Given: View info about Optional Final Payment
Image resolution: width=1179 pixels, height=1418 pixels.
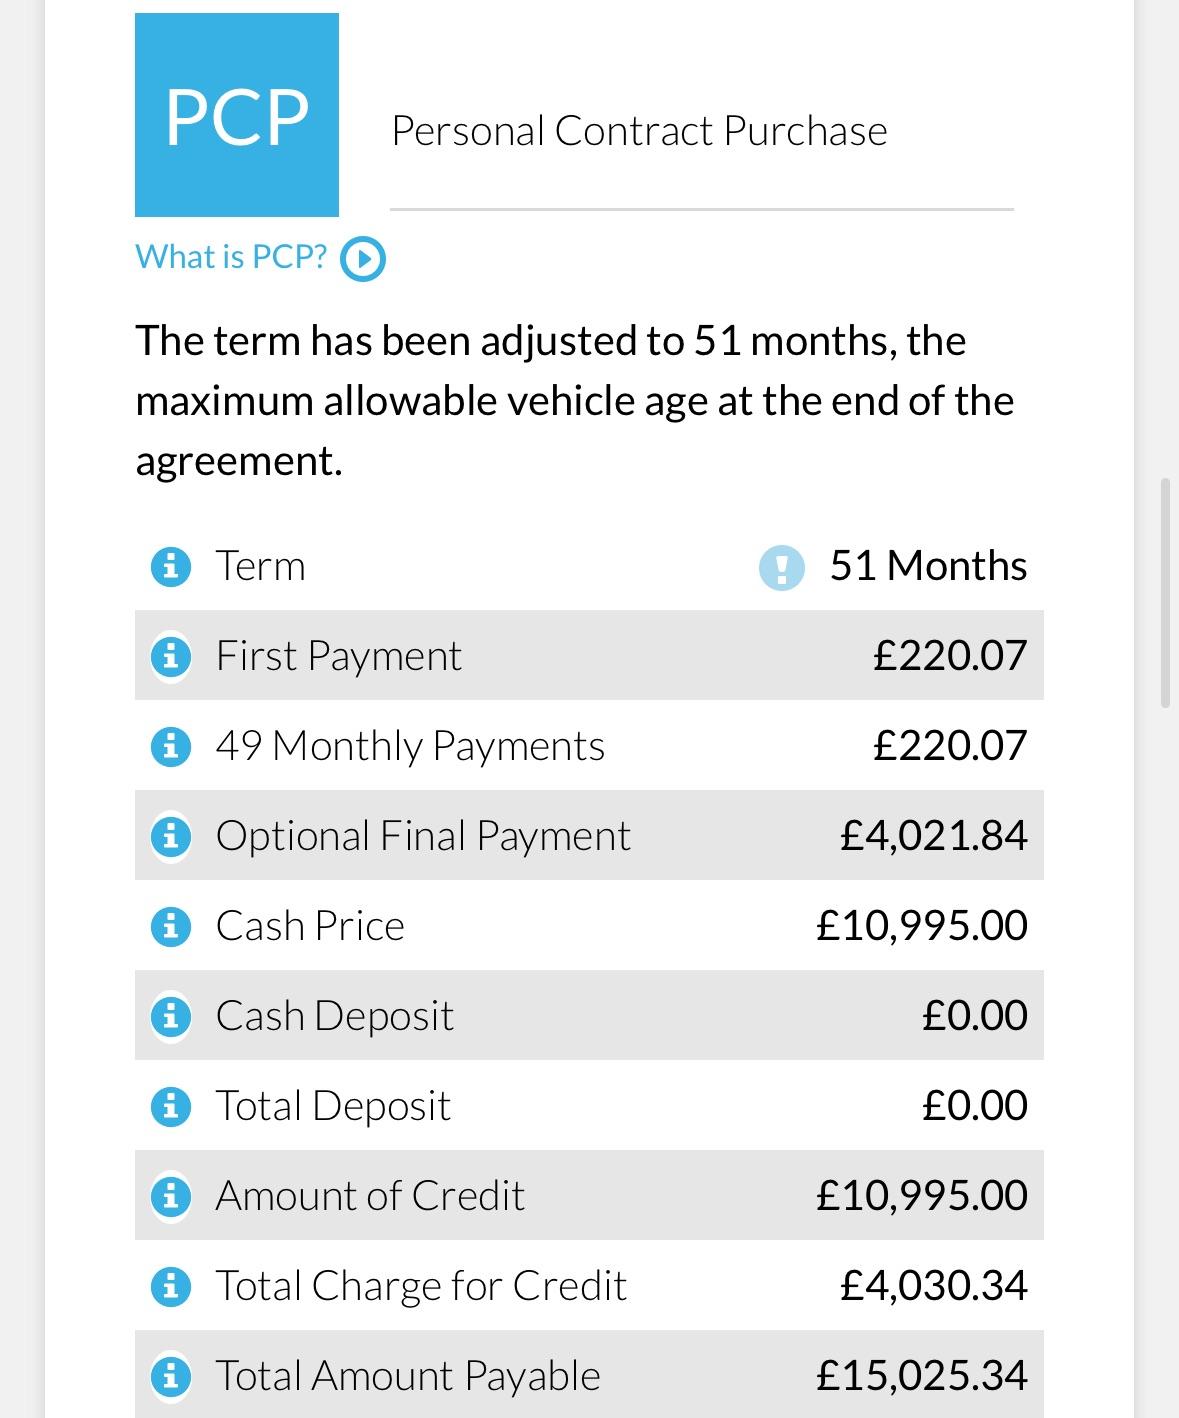Looking at the screenshot, I should pos(170,837).
